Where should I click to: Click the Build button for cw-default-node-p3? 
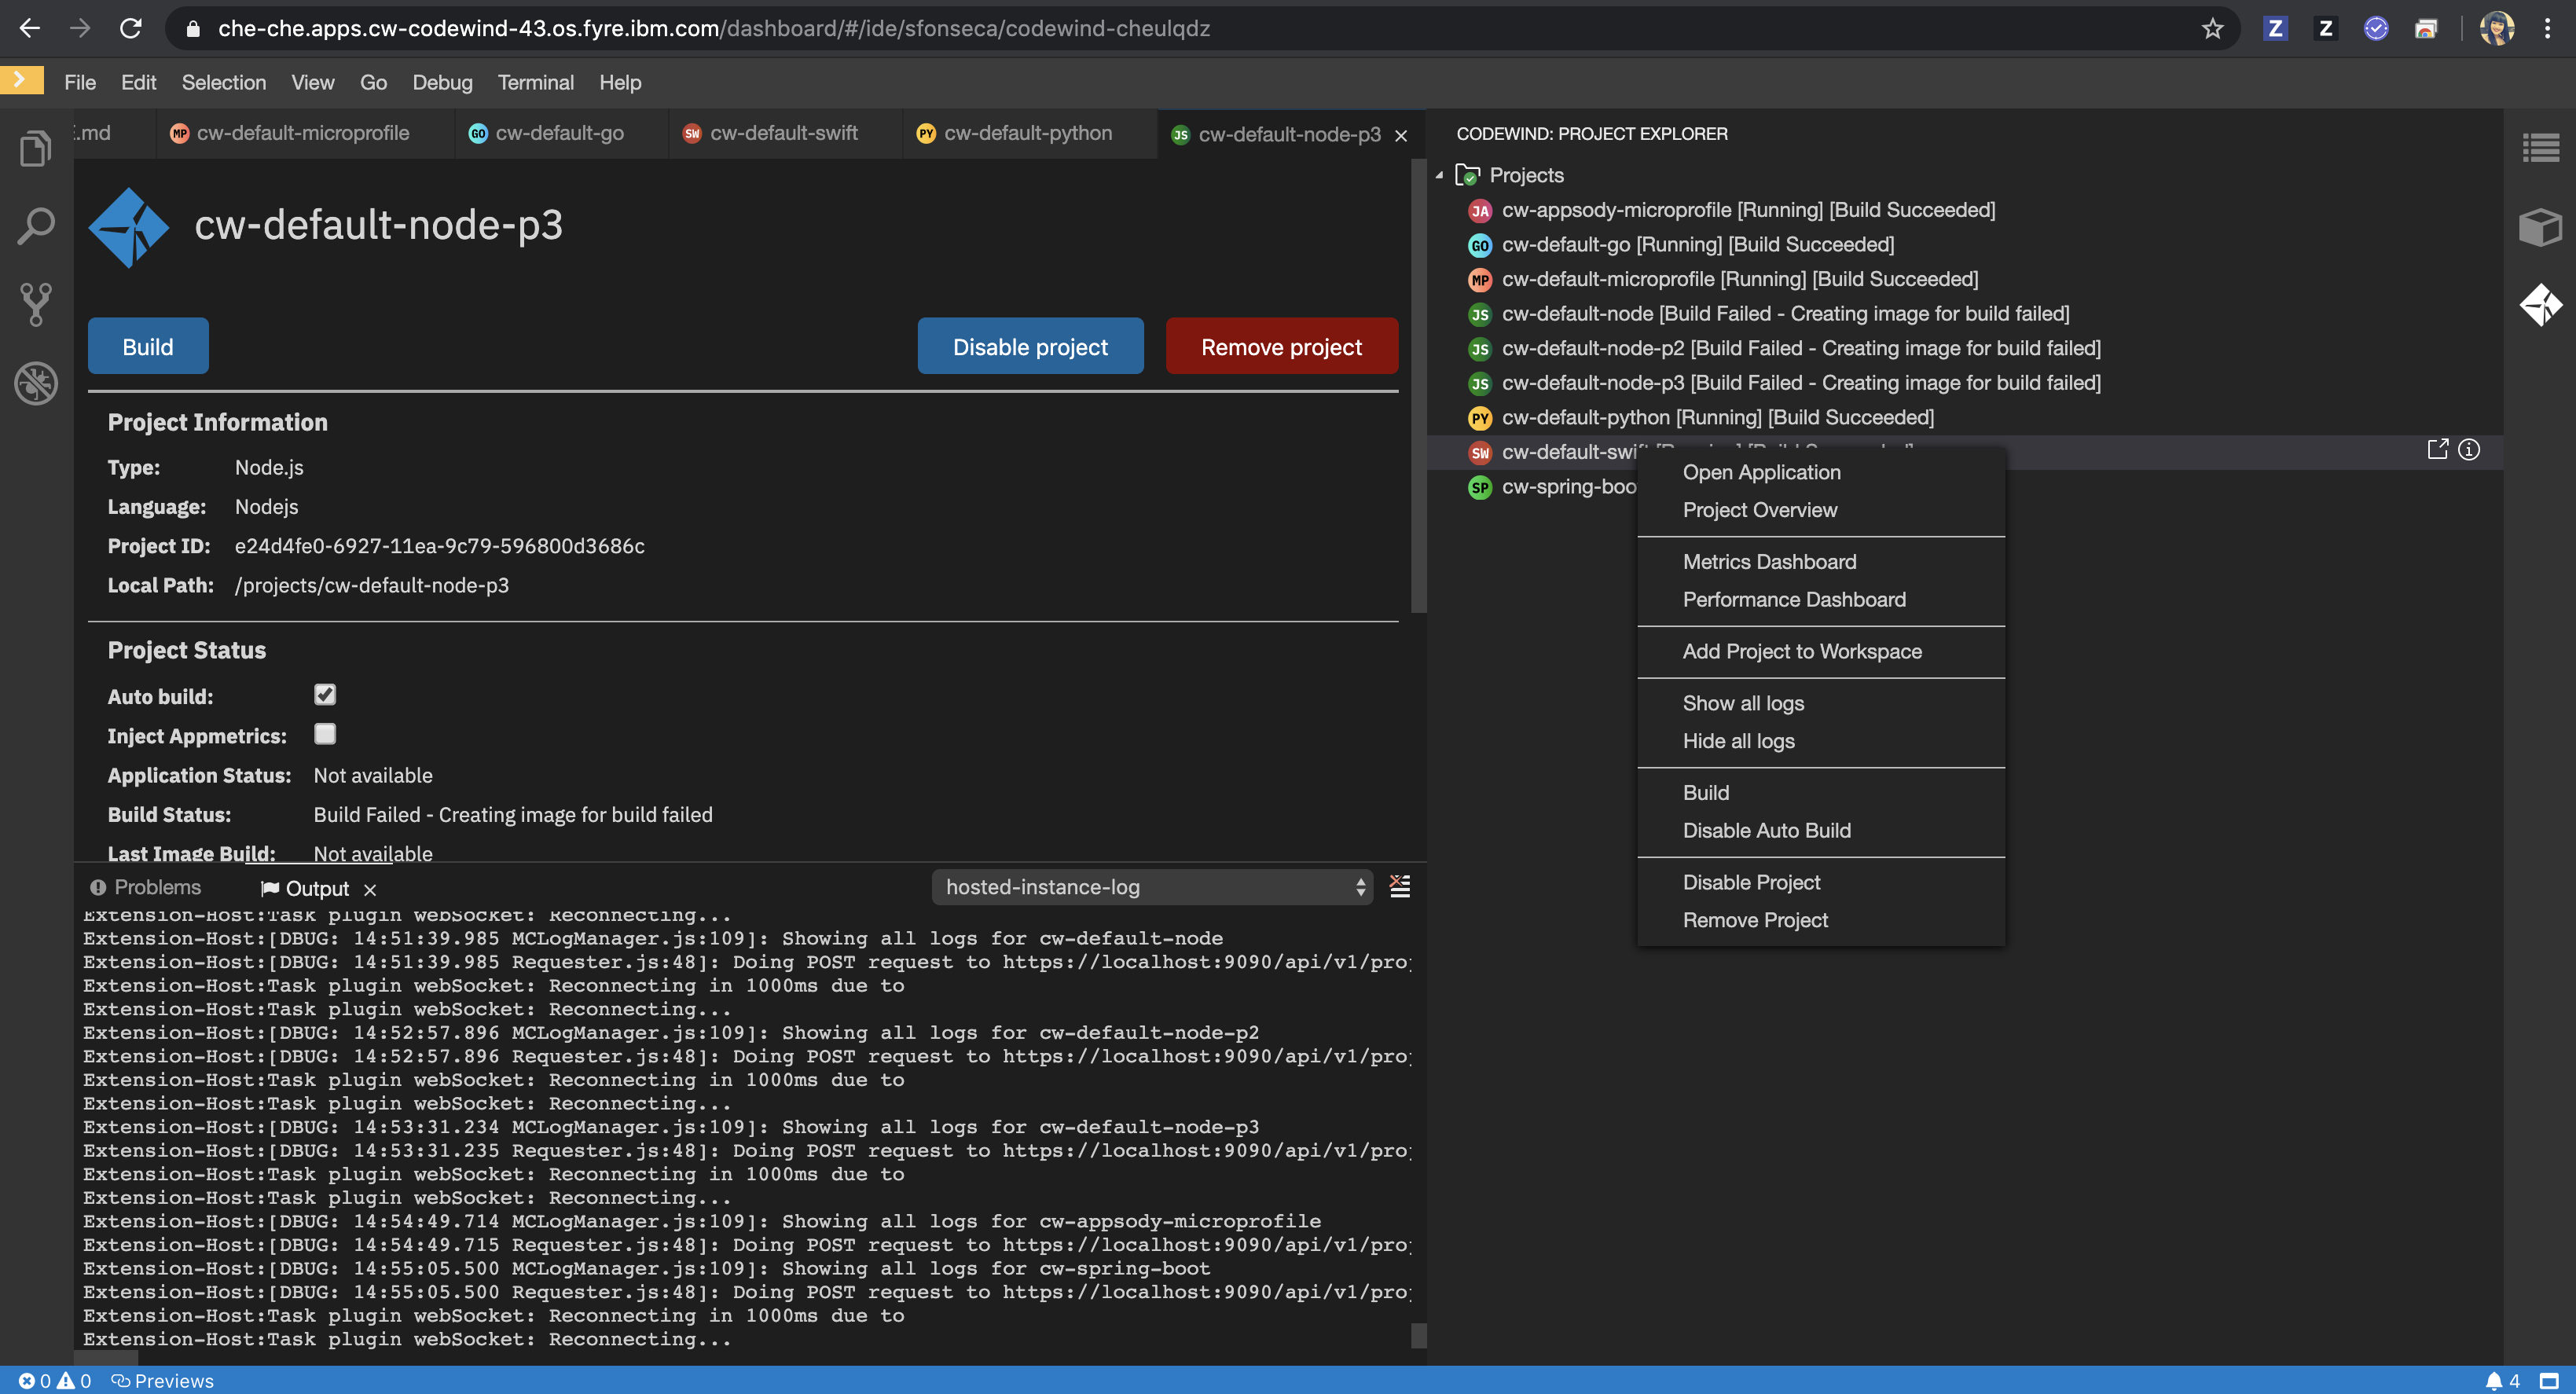pyautogui.click(x=147, y=346)
